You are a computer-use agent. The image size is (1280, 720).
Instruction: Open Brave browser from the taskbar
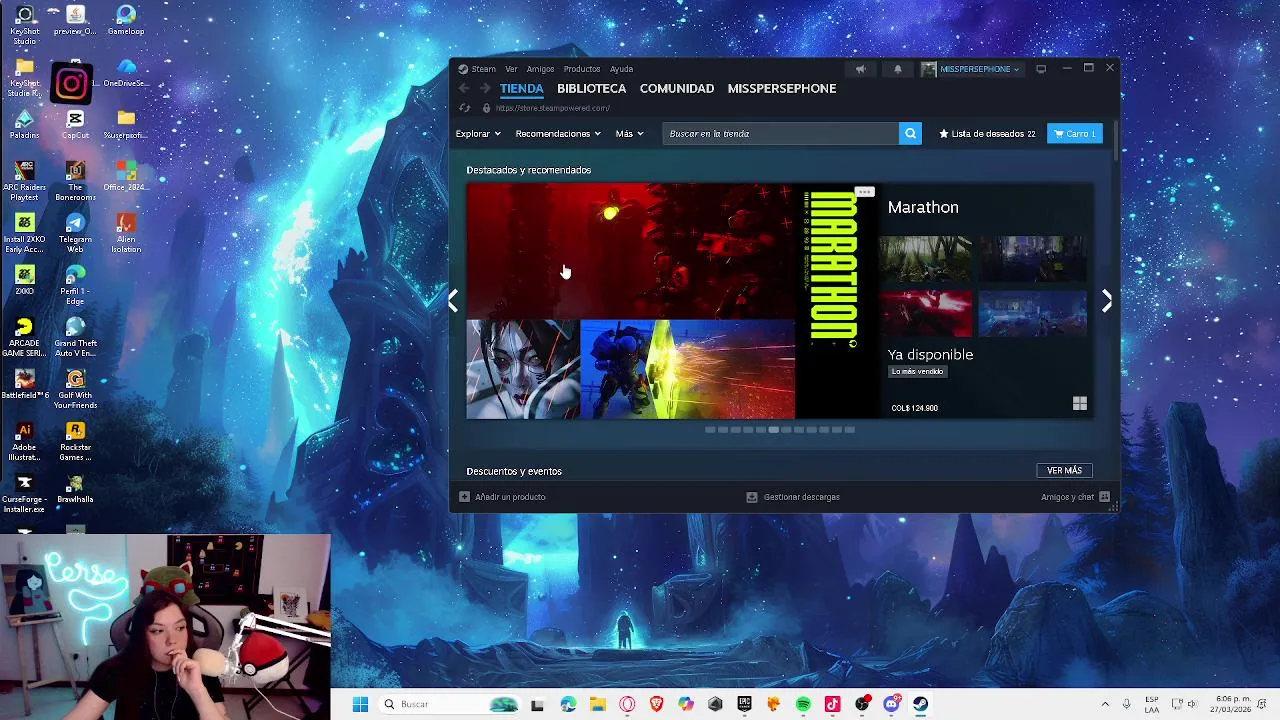[656, 704]
